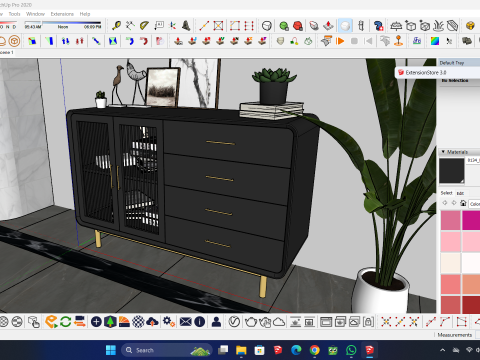Click the Materials home icon
Viewport: 480px width, 360px height.
tap(463, 203)
